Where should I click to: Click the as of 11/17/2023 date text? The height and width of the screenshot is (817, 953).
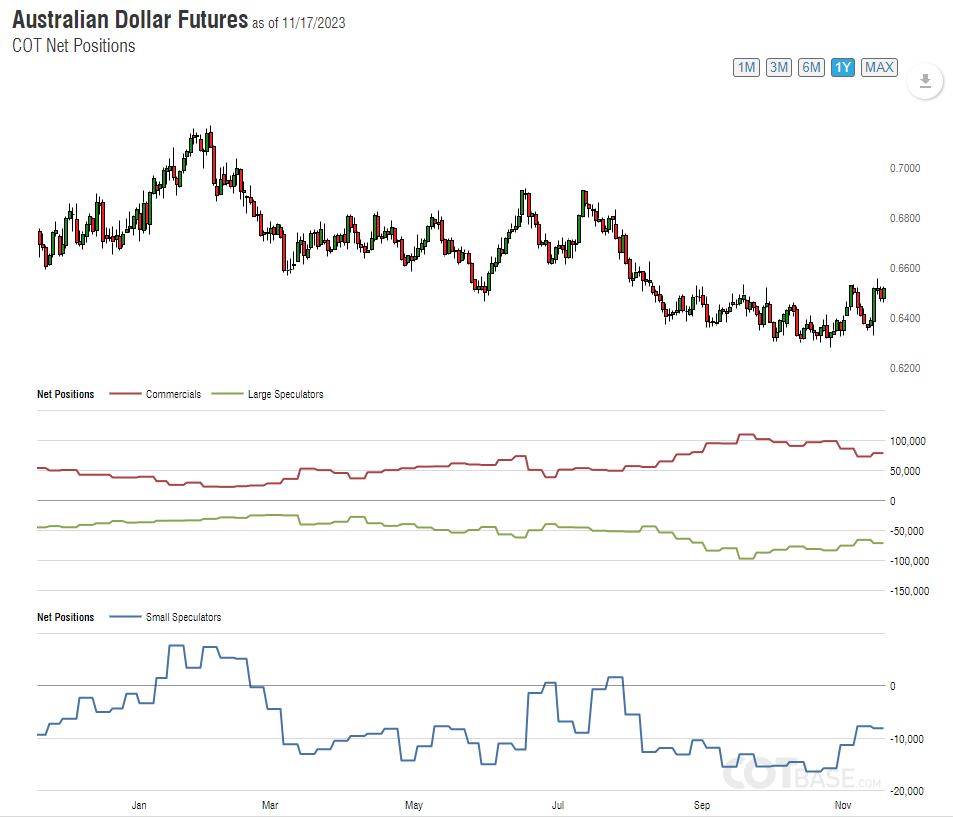coord(298,23)
